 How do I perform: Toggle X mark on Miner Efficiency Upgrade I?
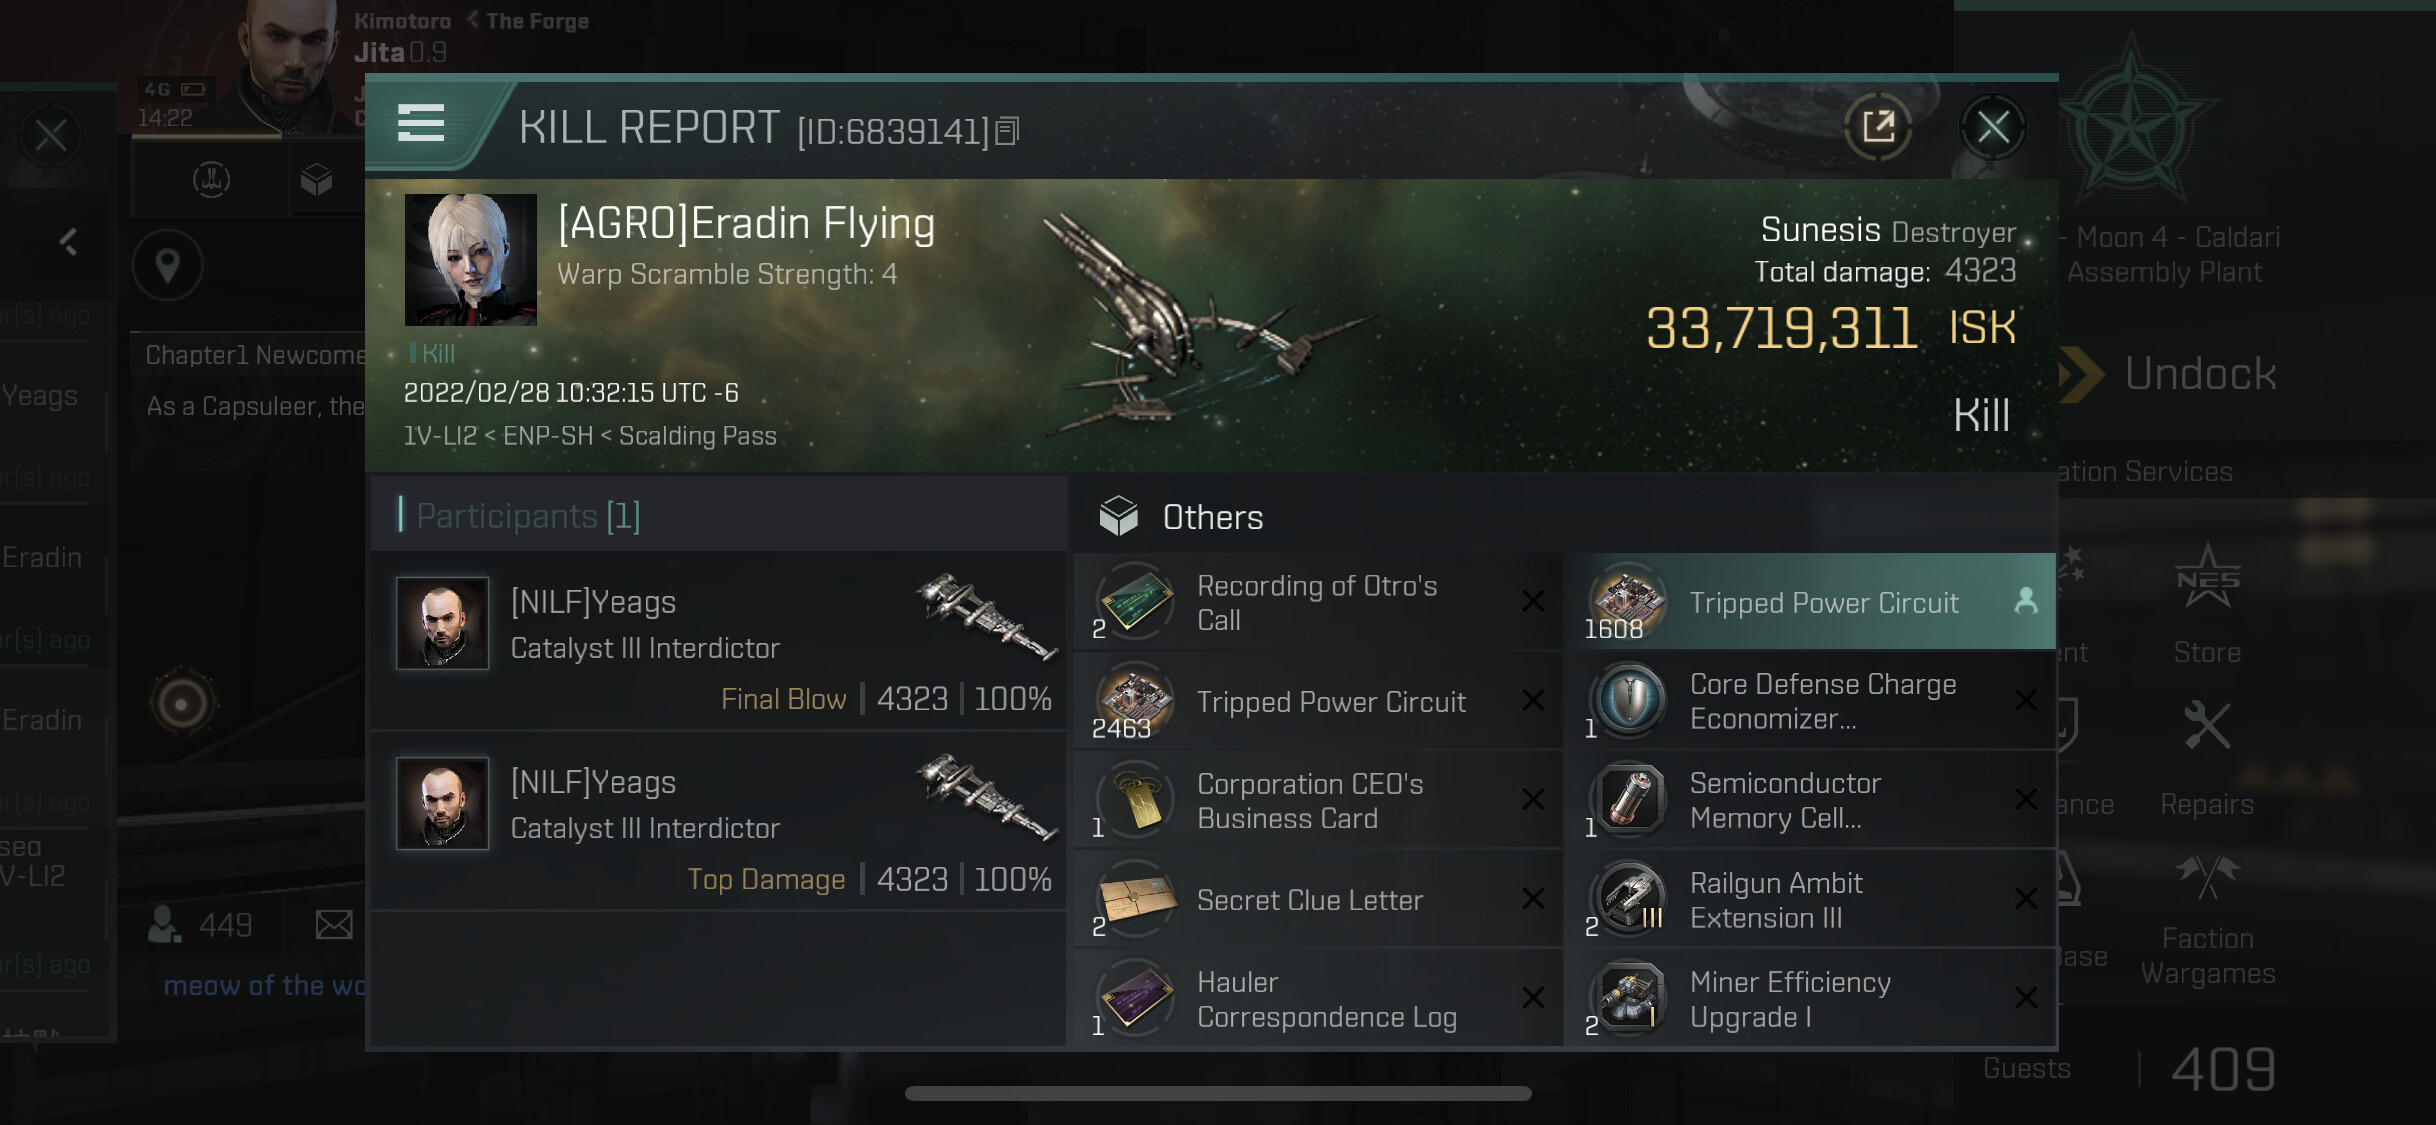click(2025, 998)
